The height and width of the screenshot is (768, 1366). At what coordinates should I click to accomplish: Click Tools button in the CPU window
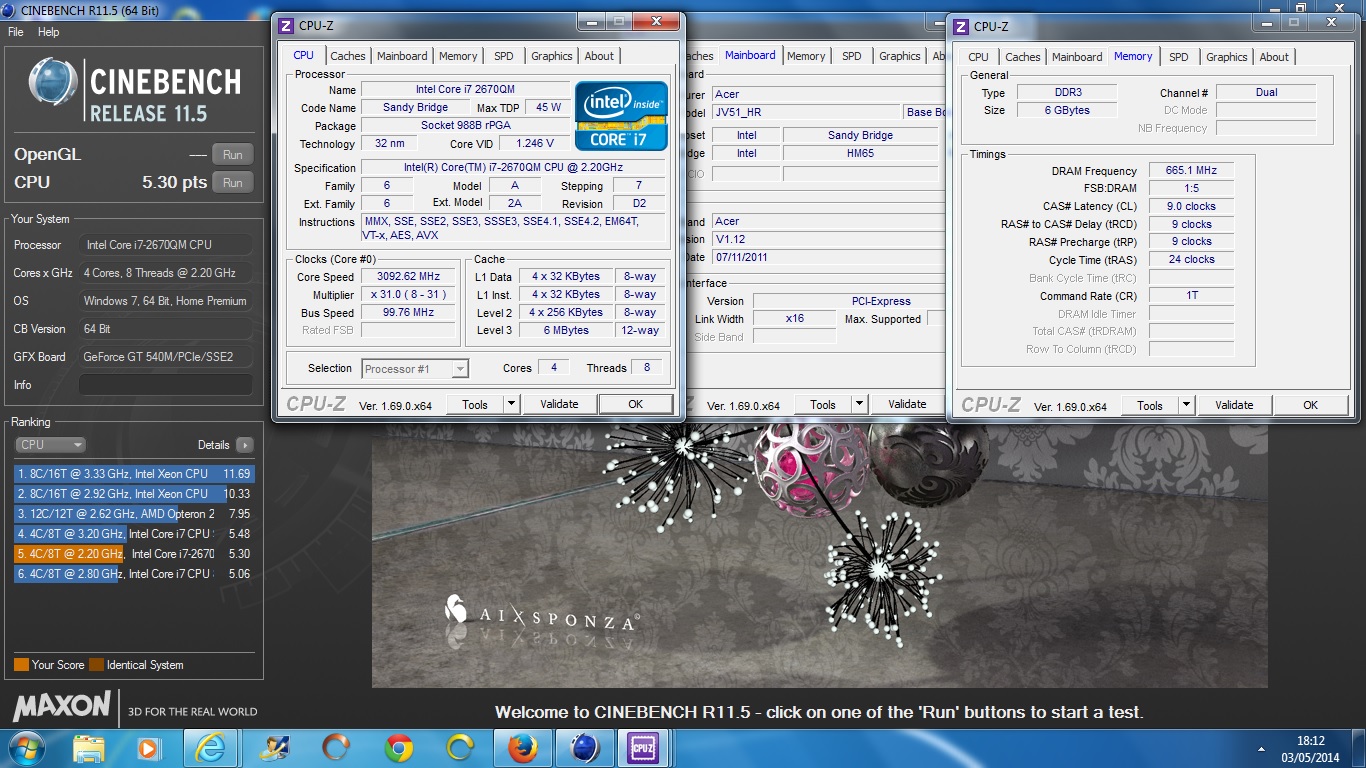[x=475, y=404]
